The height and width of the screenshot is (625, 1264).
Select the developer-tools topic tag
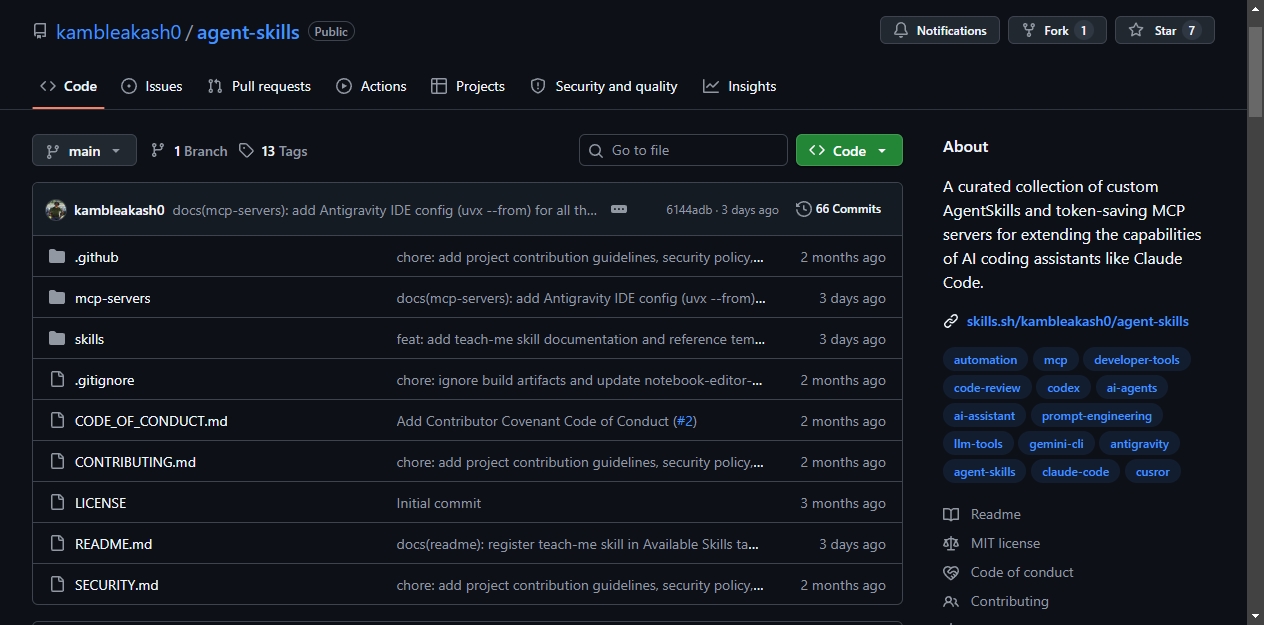1137,360
